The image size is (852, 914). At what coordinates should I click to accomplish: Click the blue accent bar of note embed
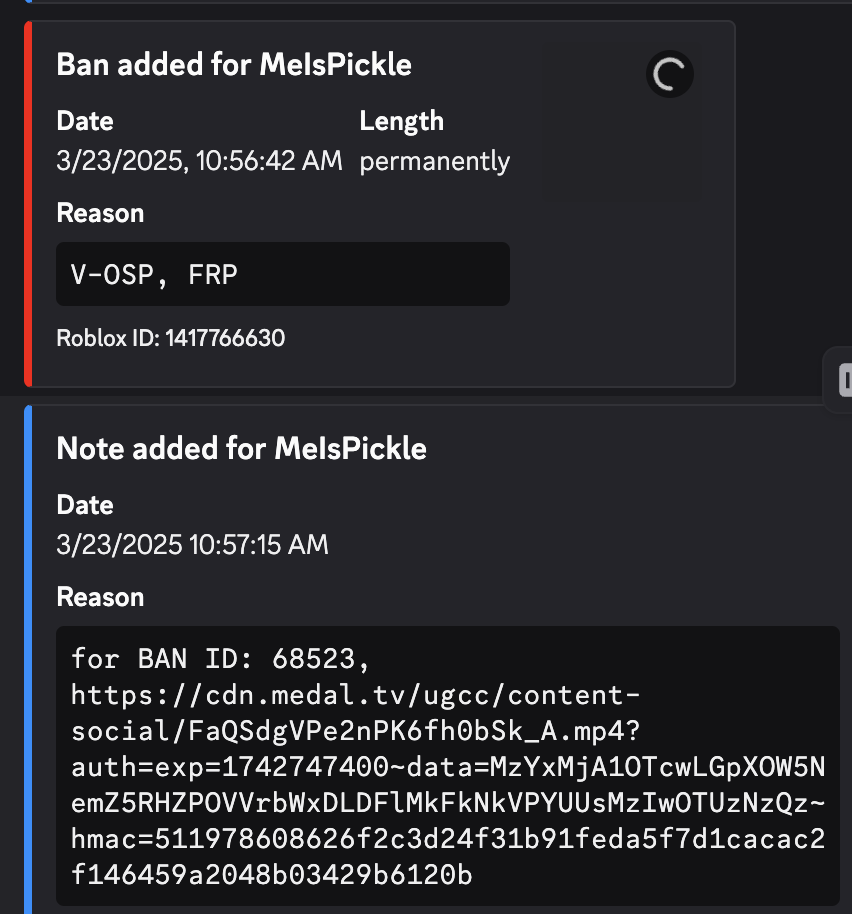28,659
